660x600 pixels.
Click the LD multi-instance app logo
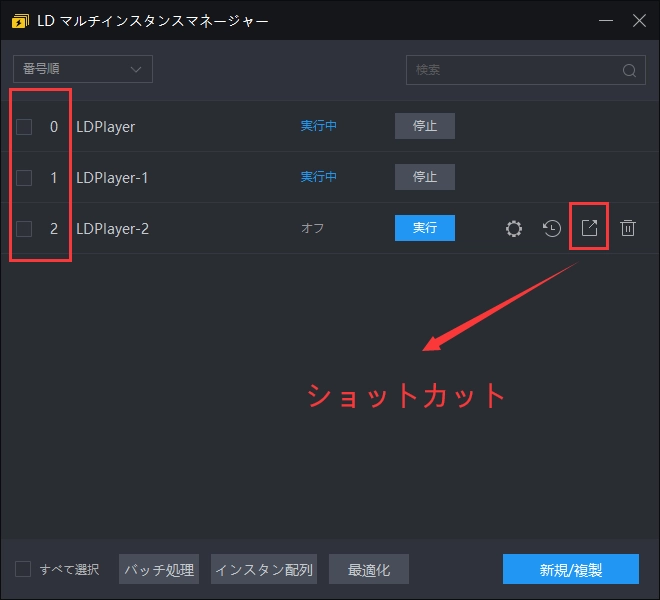click(x=20, y=21)
